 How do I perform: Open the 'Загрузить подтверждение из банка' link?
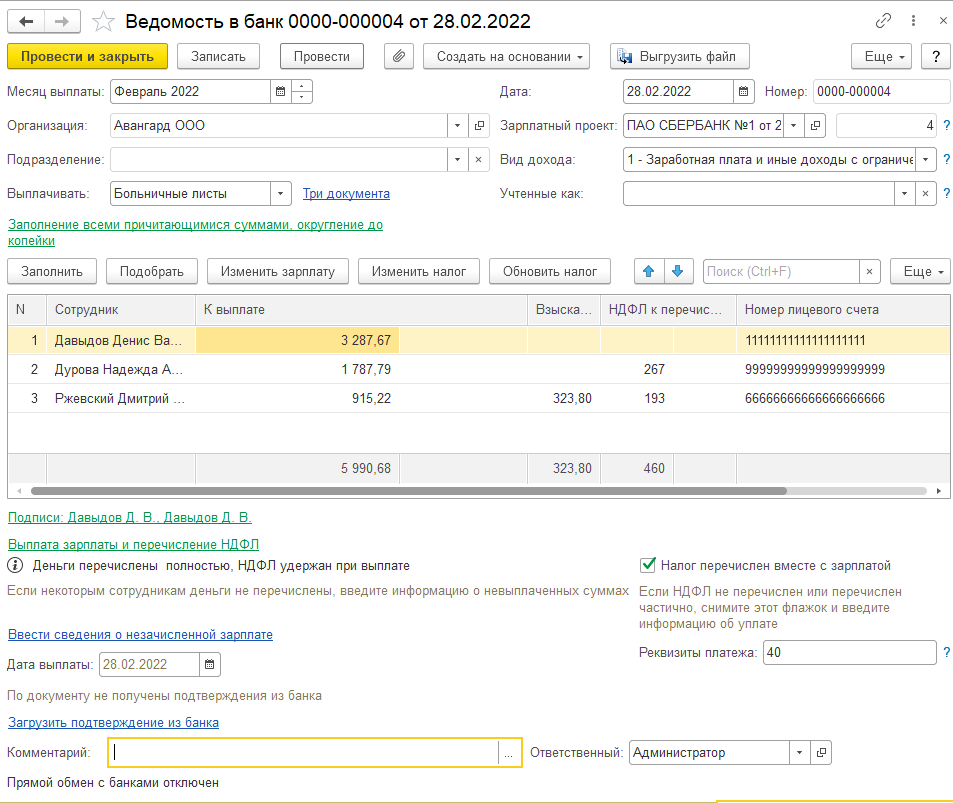(x=113, y=722)
